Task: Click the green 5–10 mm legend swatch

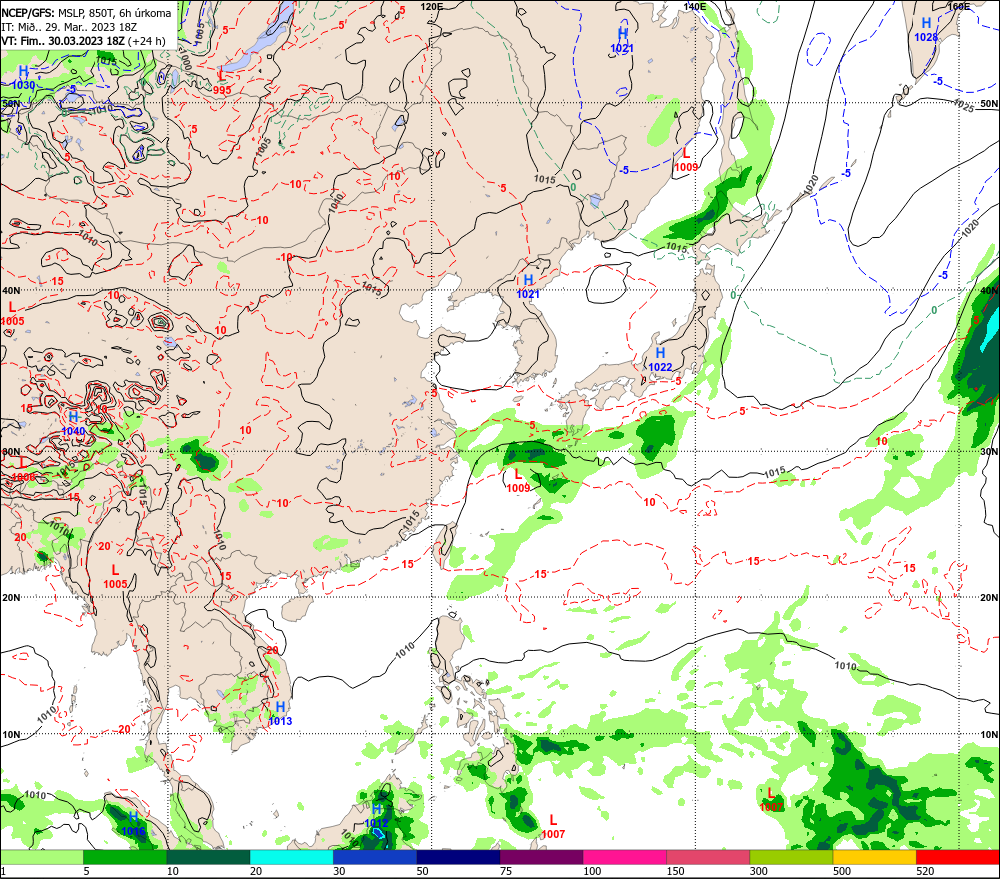Action: coord(124,857)
